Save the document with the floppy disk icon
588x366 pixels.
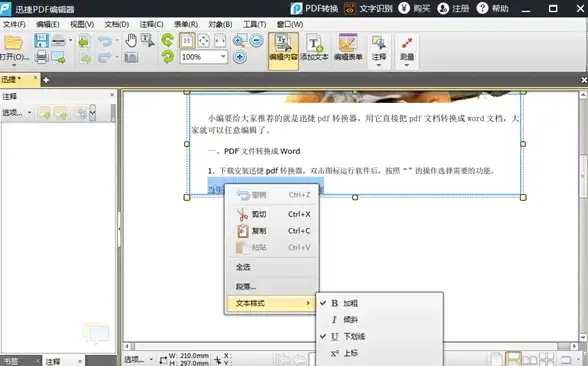coord(41,40)
